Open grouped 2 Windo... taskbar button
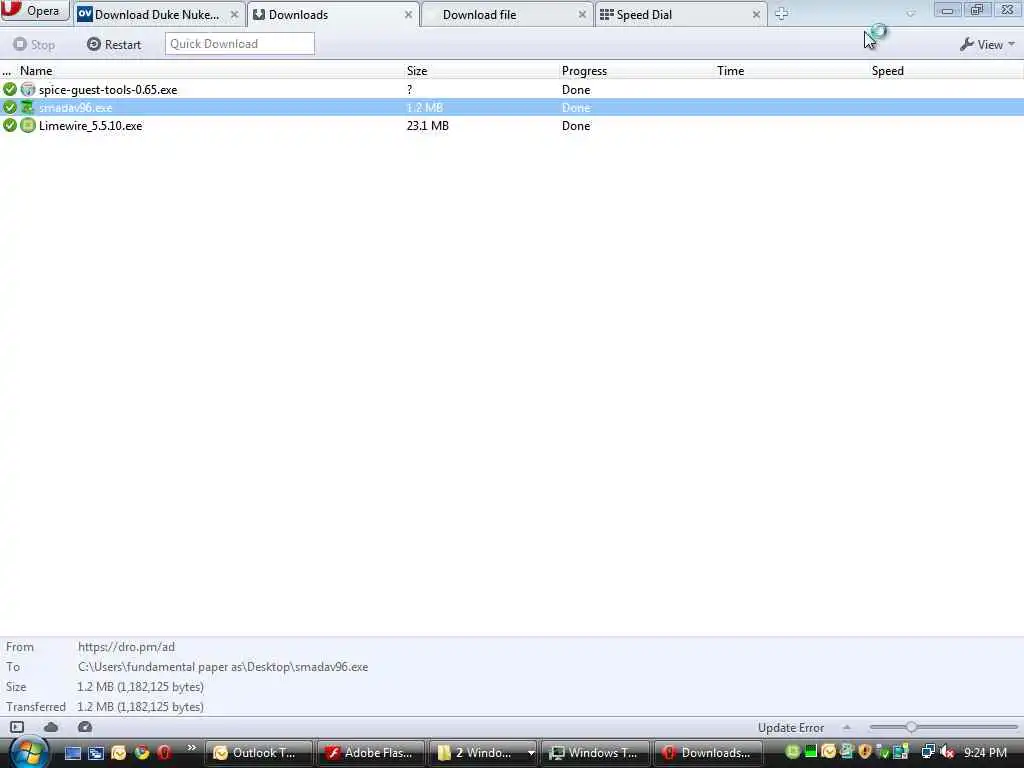The width and height of the screenshot is (1024, 768). (x=483, y=753)
